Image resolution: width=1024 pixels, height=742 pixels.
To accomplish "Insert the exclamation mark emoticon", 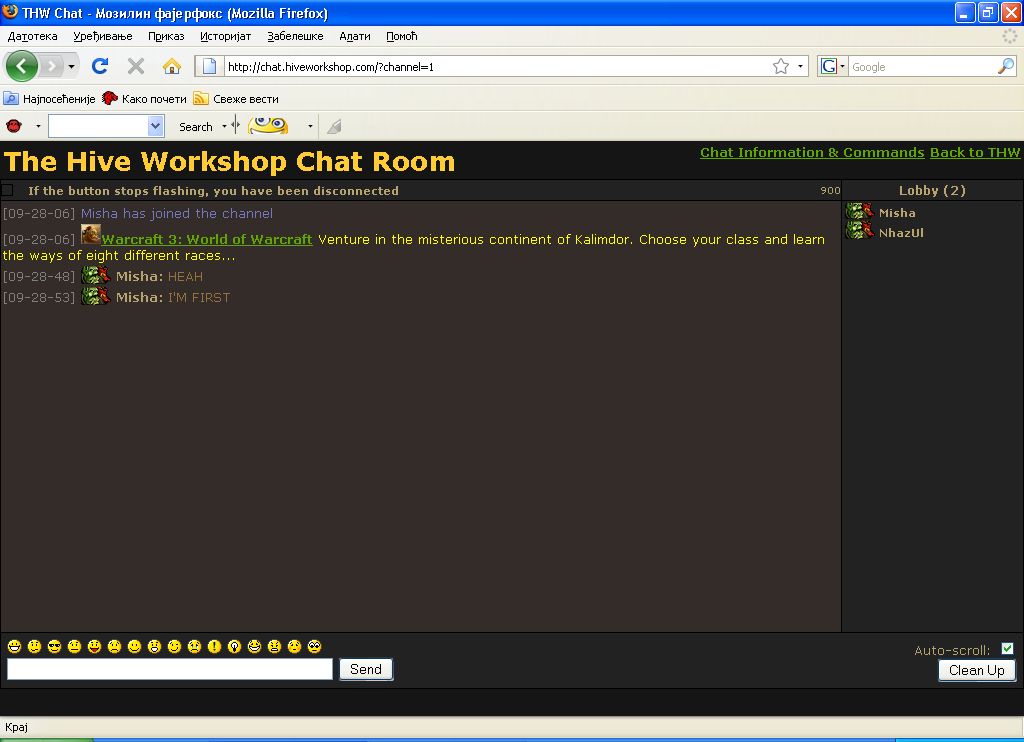I will 214,647.
